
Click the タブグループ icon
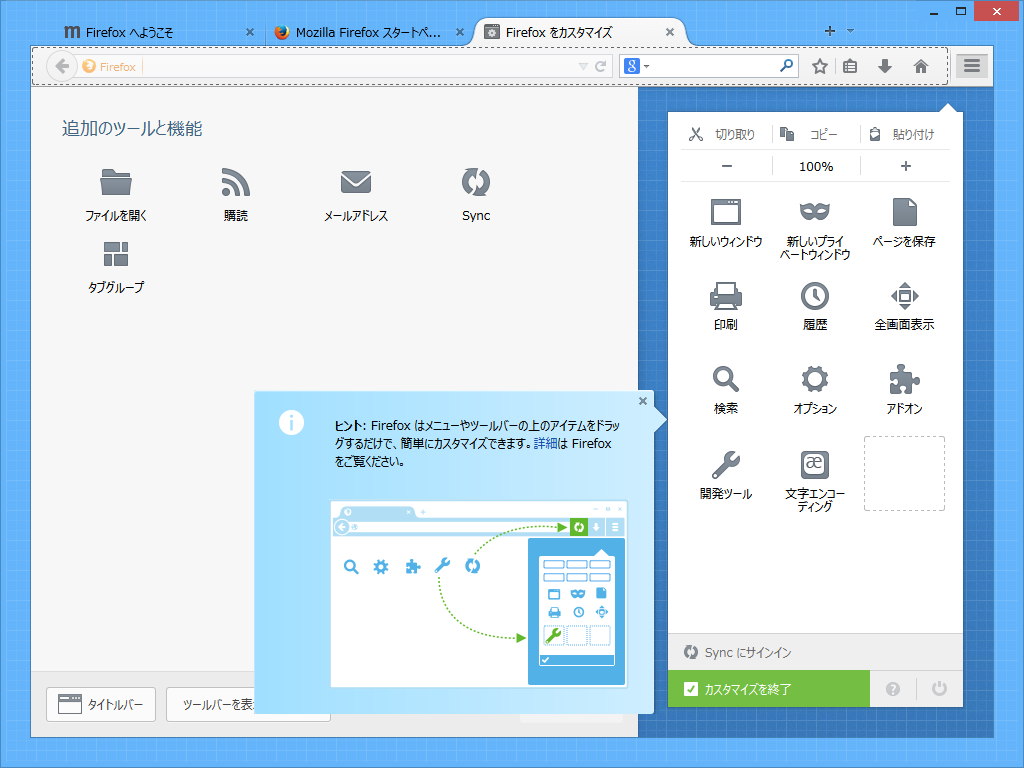pyautogui.click(x=116, y=254)
